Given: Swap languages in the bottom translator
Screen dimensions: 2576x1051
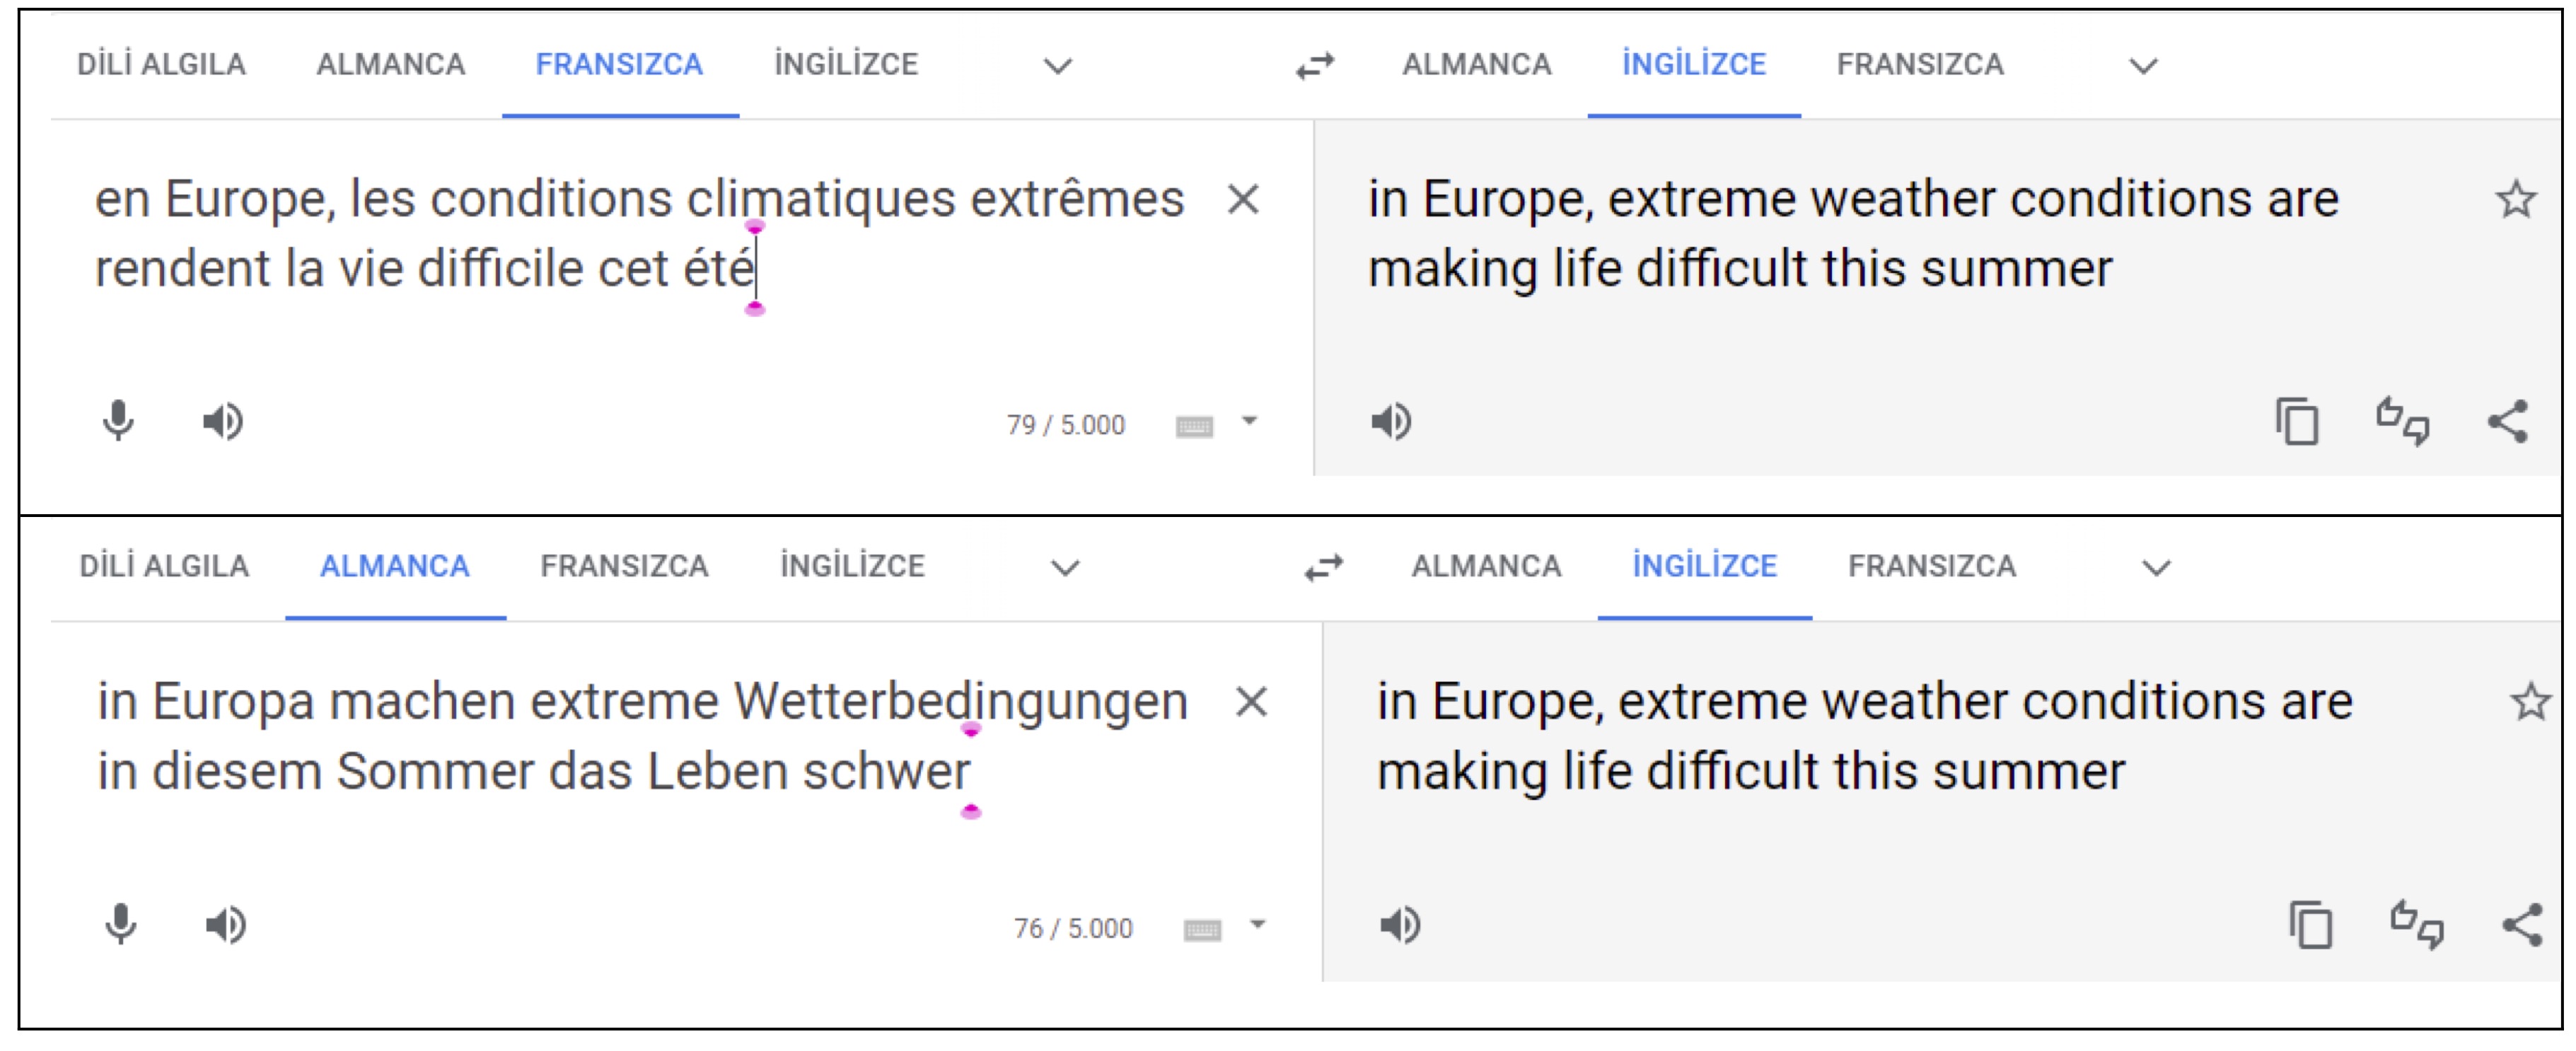Looking at the screenshot, I should 1324,568.
